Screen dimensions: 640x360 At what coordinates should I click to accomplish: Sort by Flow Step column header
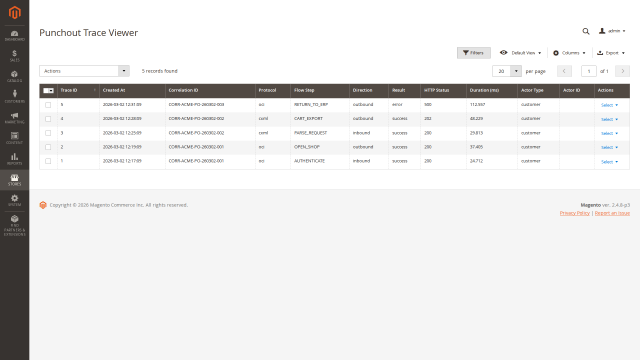pos(320,91)
